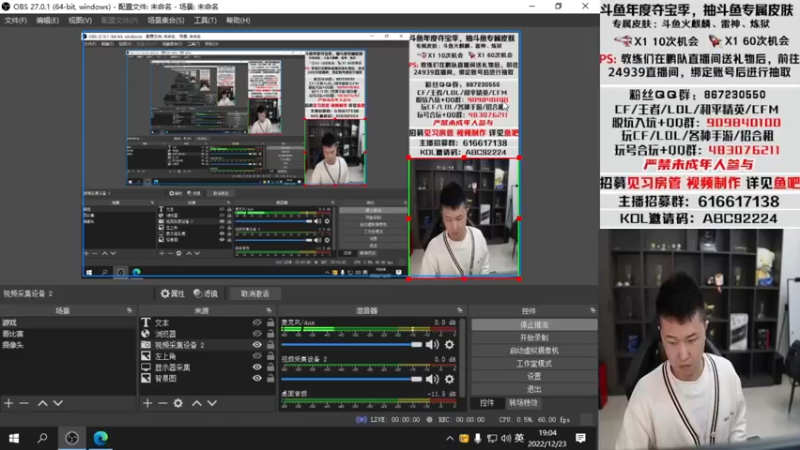Float the 来源 dock via its pop-out icon
The width and height of the screenshot is (800, 450).
pos(269,310)
